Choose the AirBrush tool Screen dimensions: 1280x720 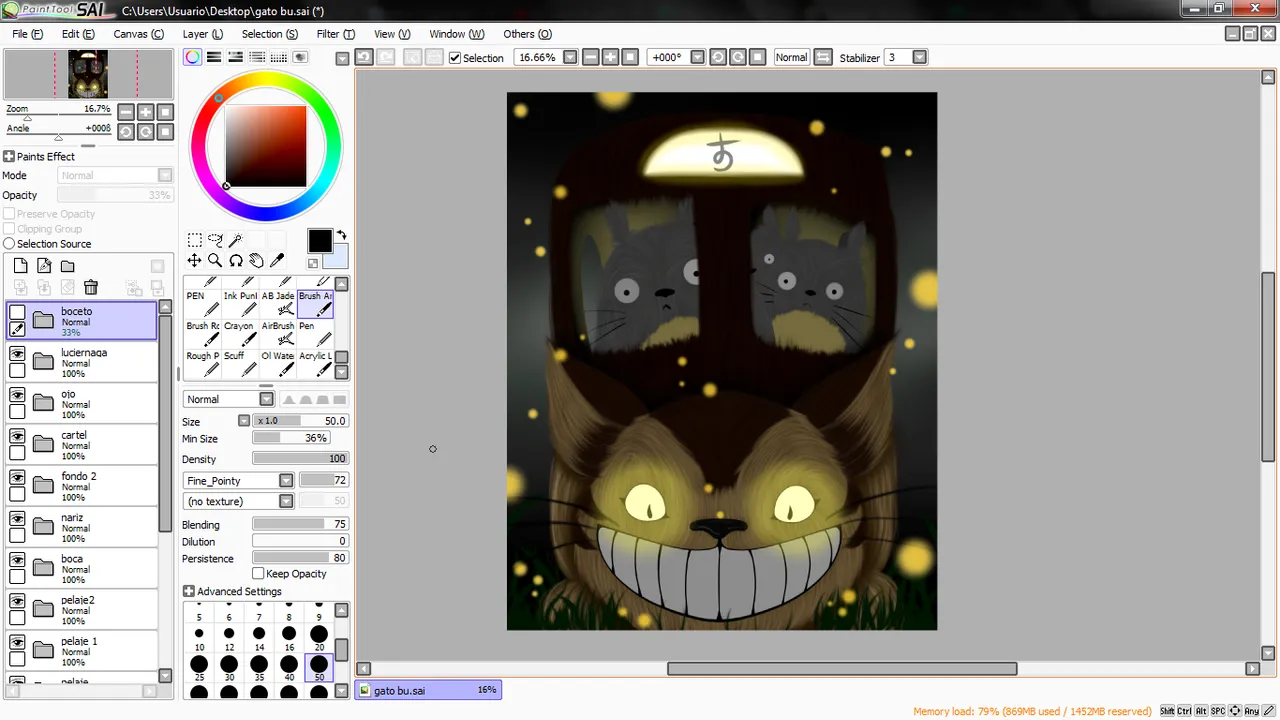click(277, 333)
